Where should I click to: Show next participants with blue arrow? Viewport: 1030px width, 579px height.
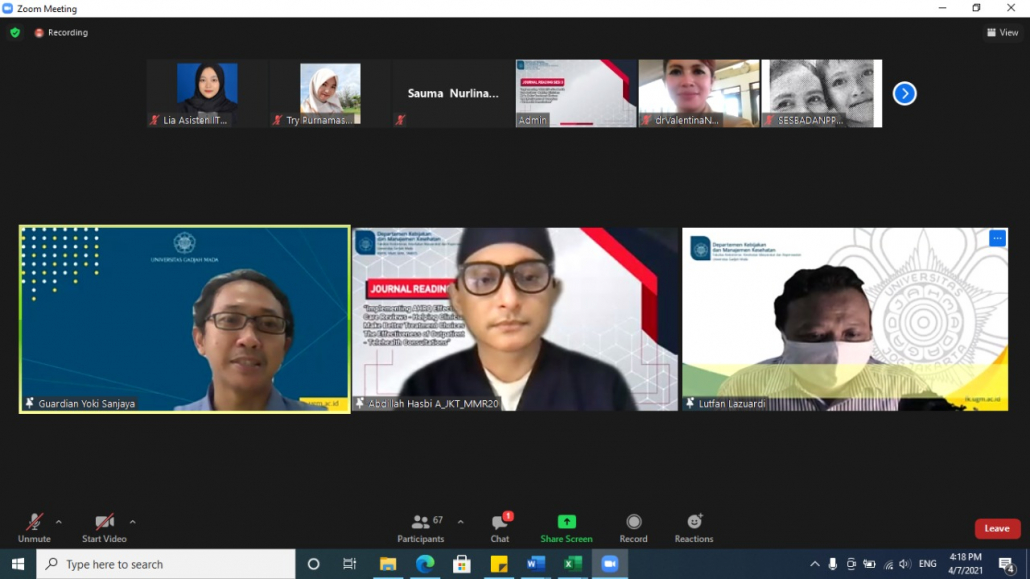904,93
